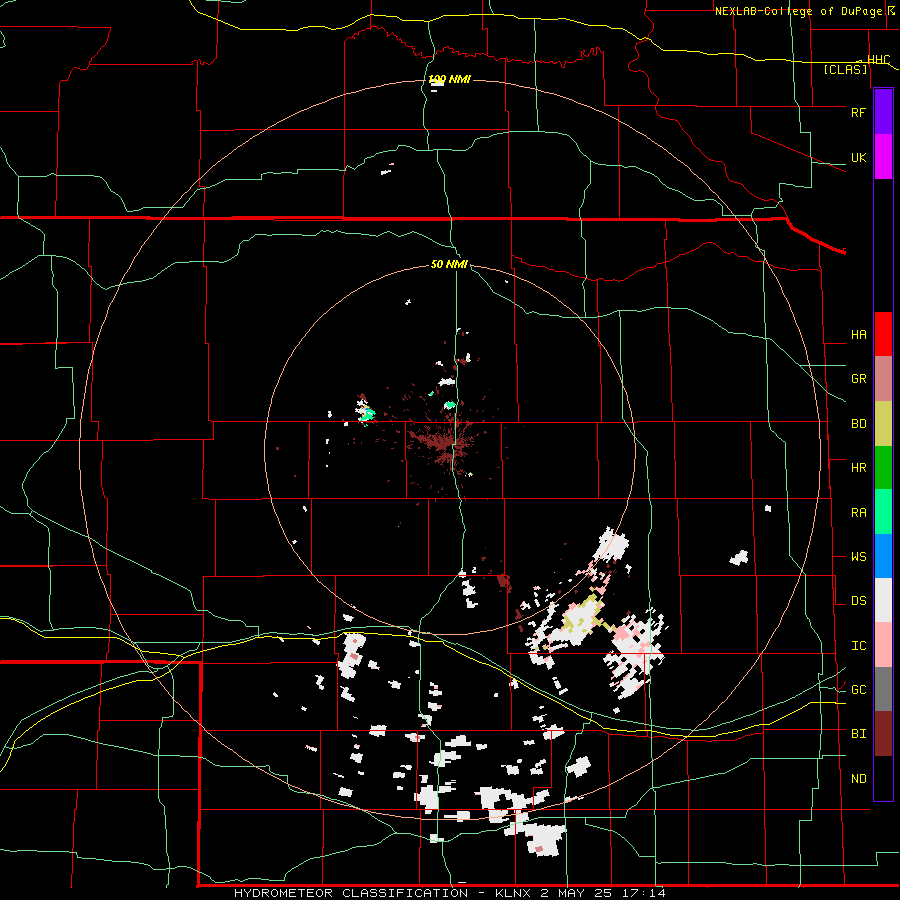The image size is (900, 900).
Task: Select the GR graupel color swatch
Action: point(883,379)
